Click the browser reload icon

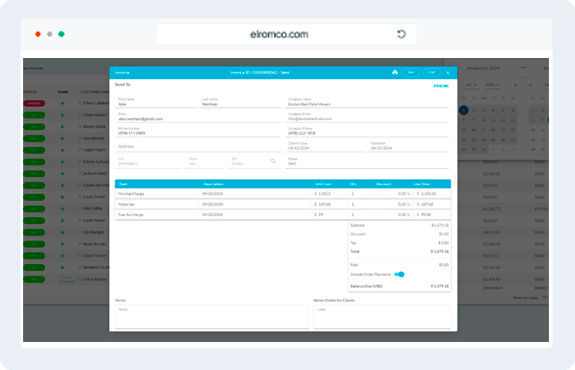[x=402, y=34]
